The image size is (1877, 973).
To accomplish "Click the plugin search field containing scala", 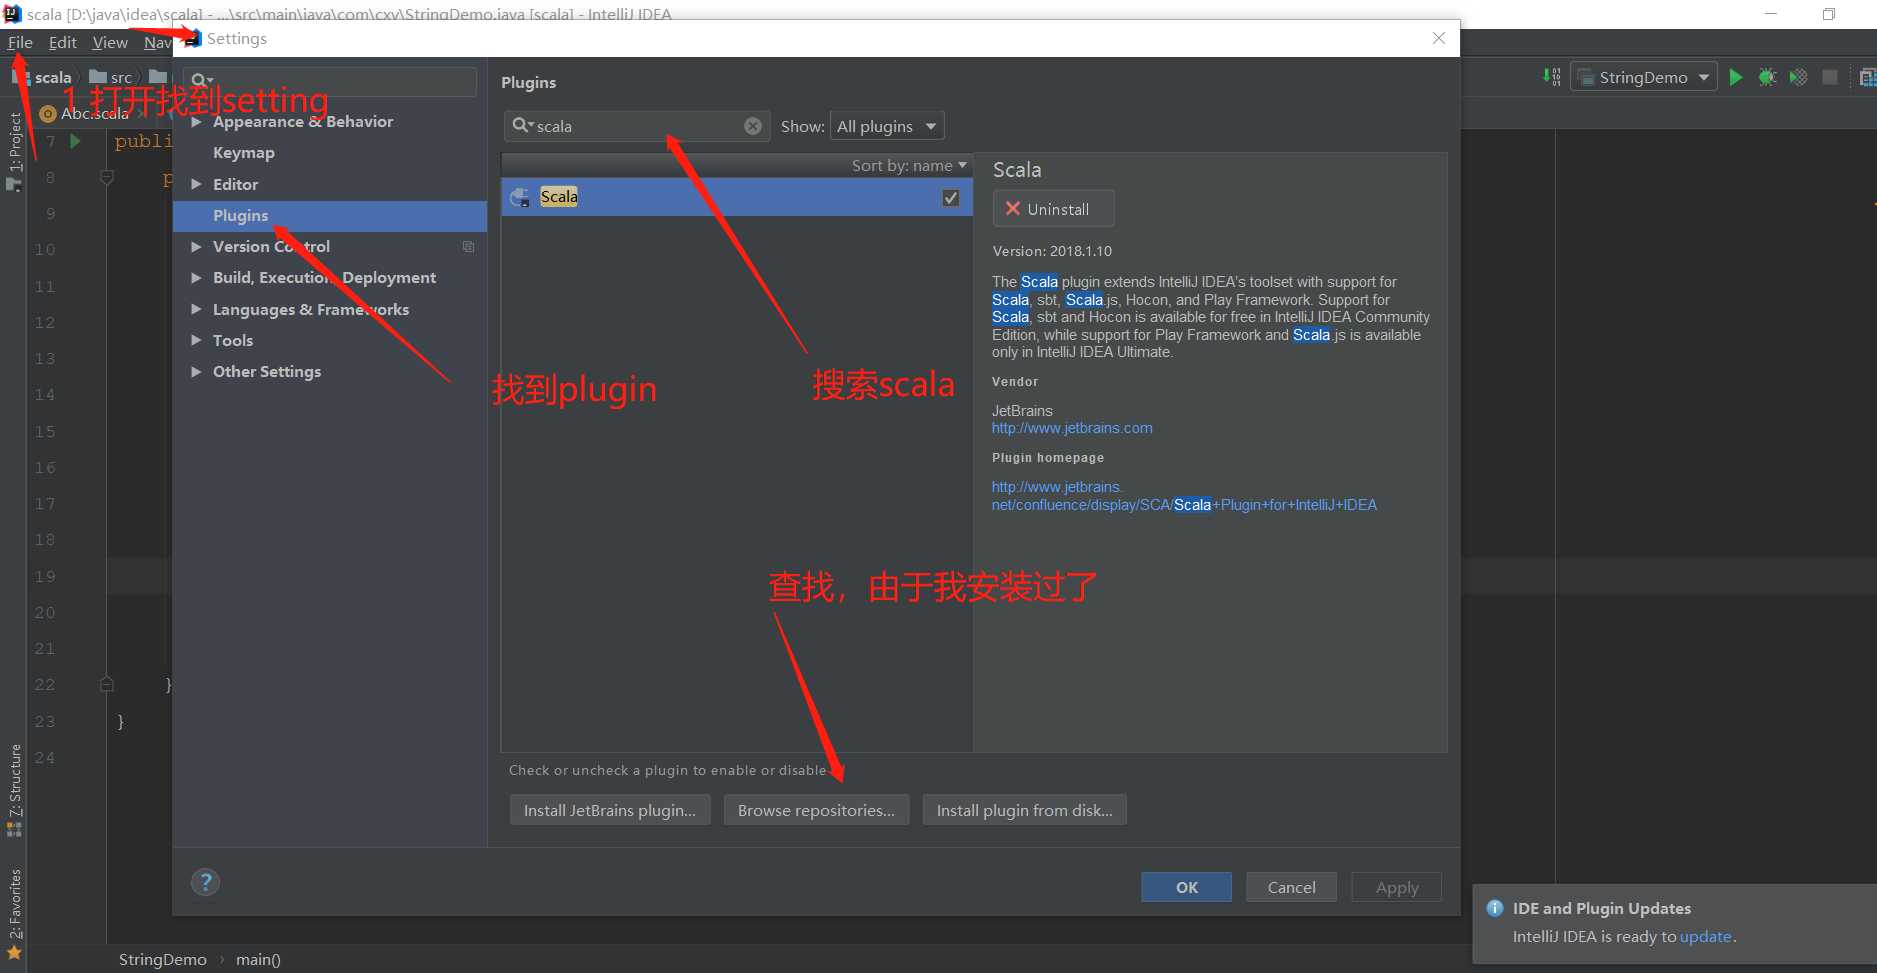I will [637, 126].
